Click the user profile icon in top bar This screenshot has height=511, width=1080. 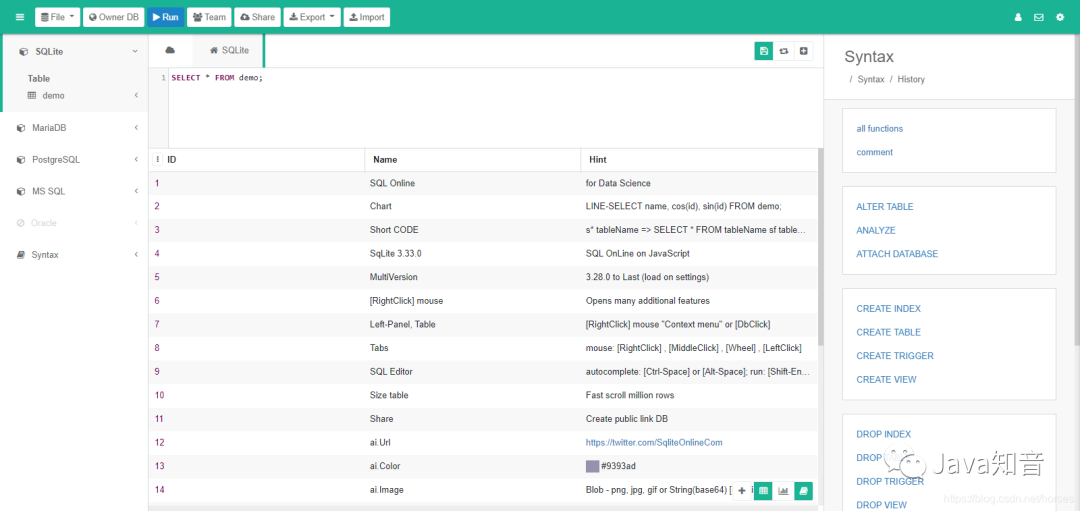click(x=1017, y=17)
